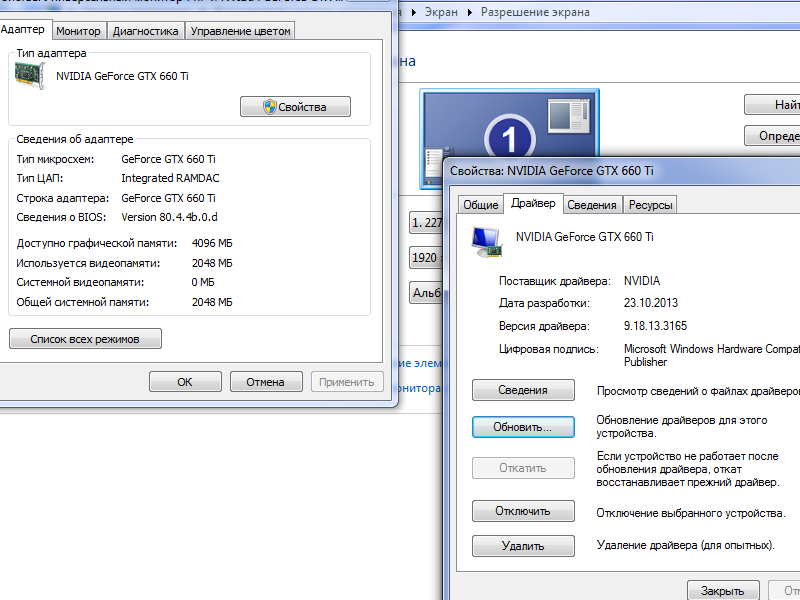Click the Microsoft Windows Hardware Compat digital signature text
Image resolution: width=800 pixels, height=600 pixels.
pos(712,355)
